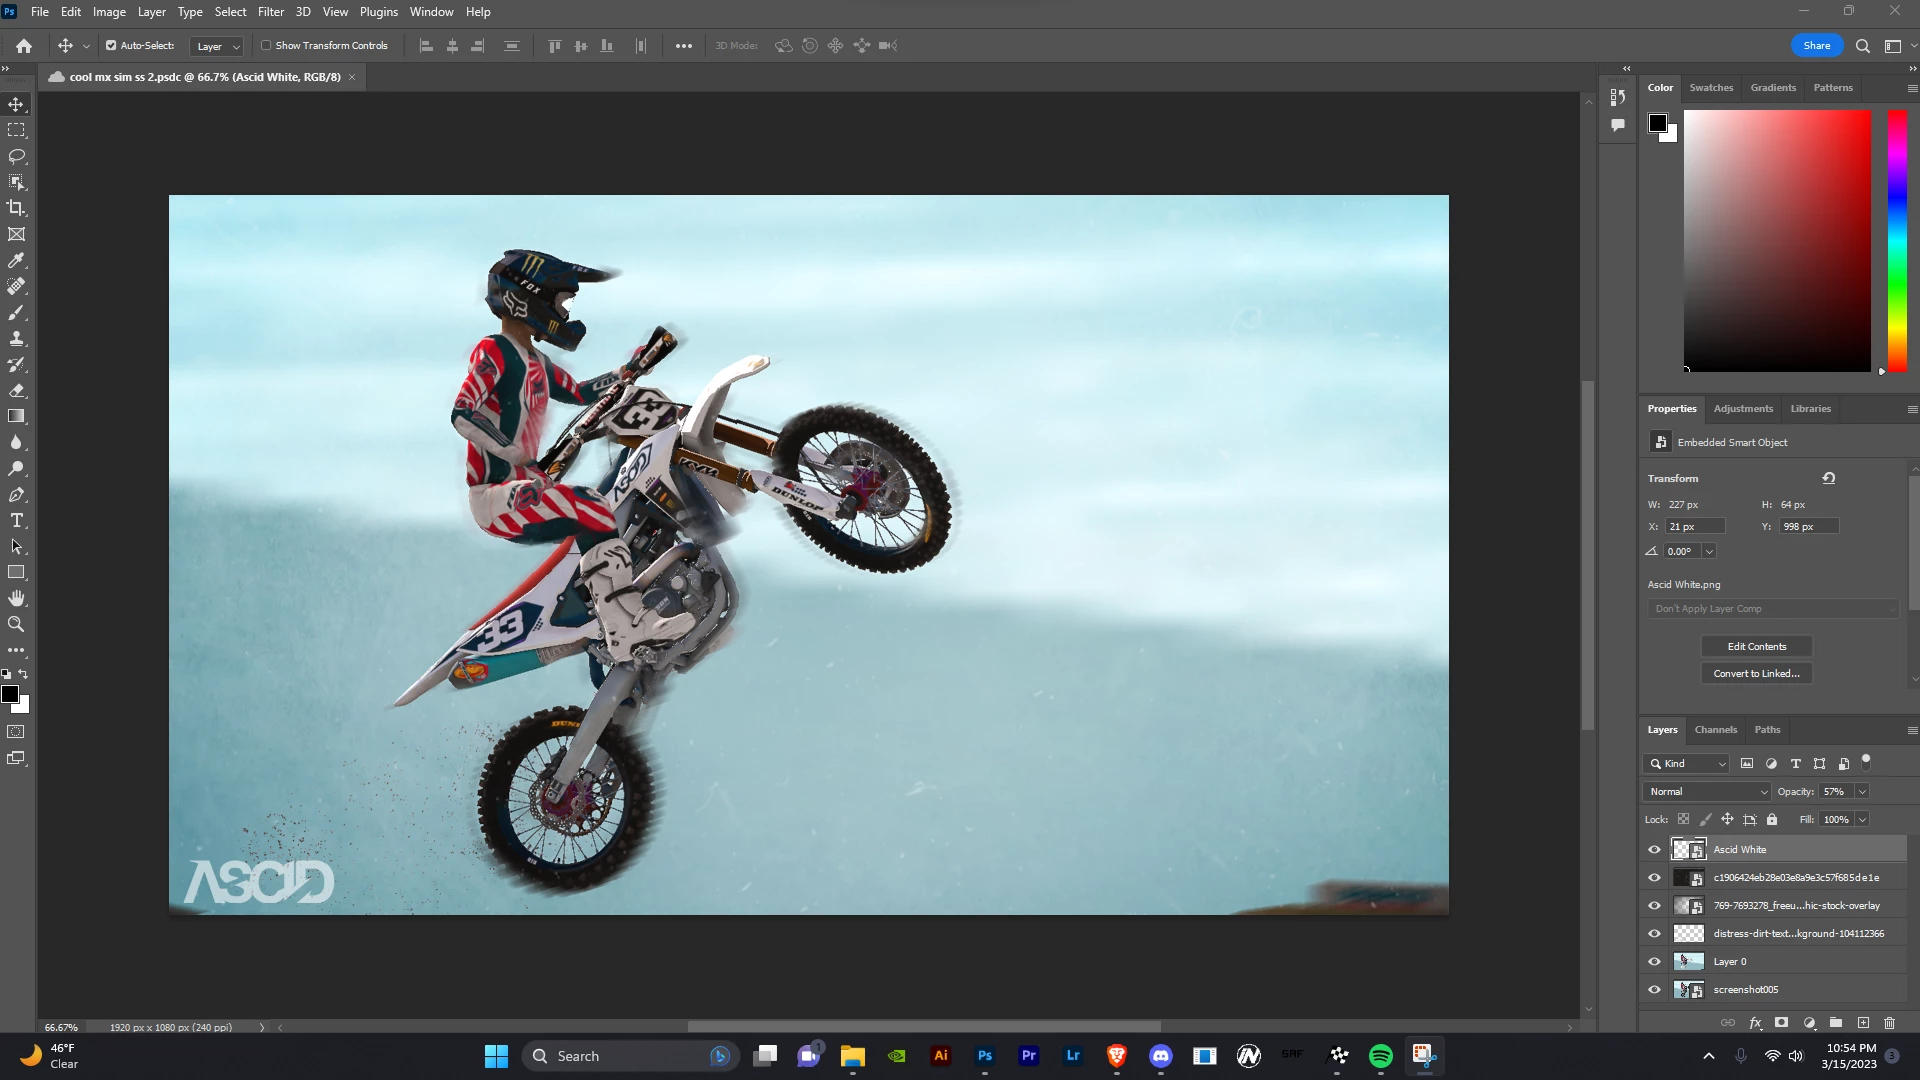Click the delete layer trash icon

pos(1889,1023)
